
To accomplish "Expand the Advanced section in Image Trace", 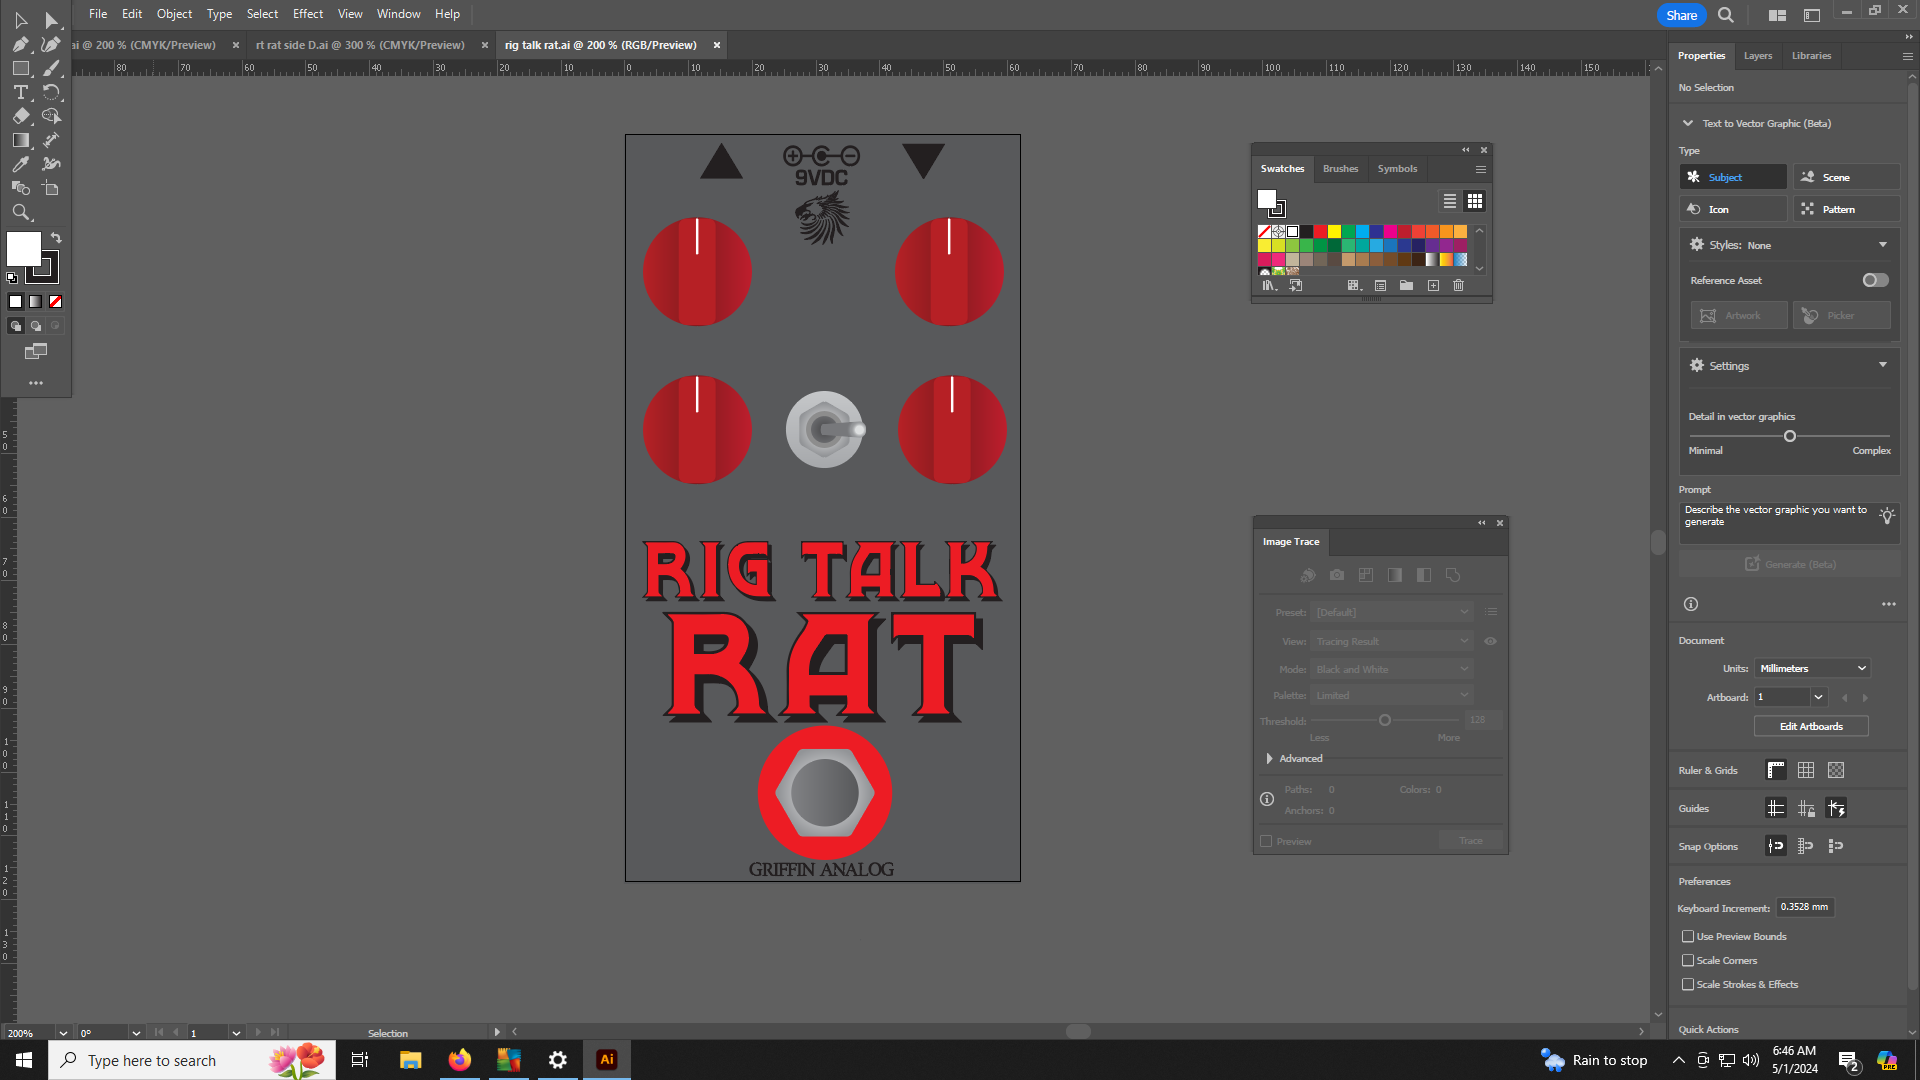I will pyautogui.click(x=1270, y=758).
